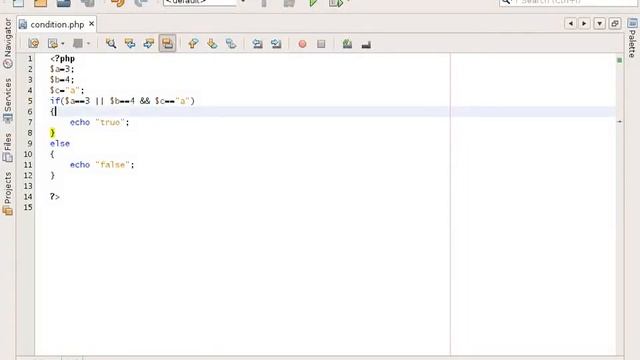Click green status mark in error stripe
The height and width of the screenshot is (360, 640).
click(619, 60)
